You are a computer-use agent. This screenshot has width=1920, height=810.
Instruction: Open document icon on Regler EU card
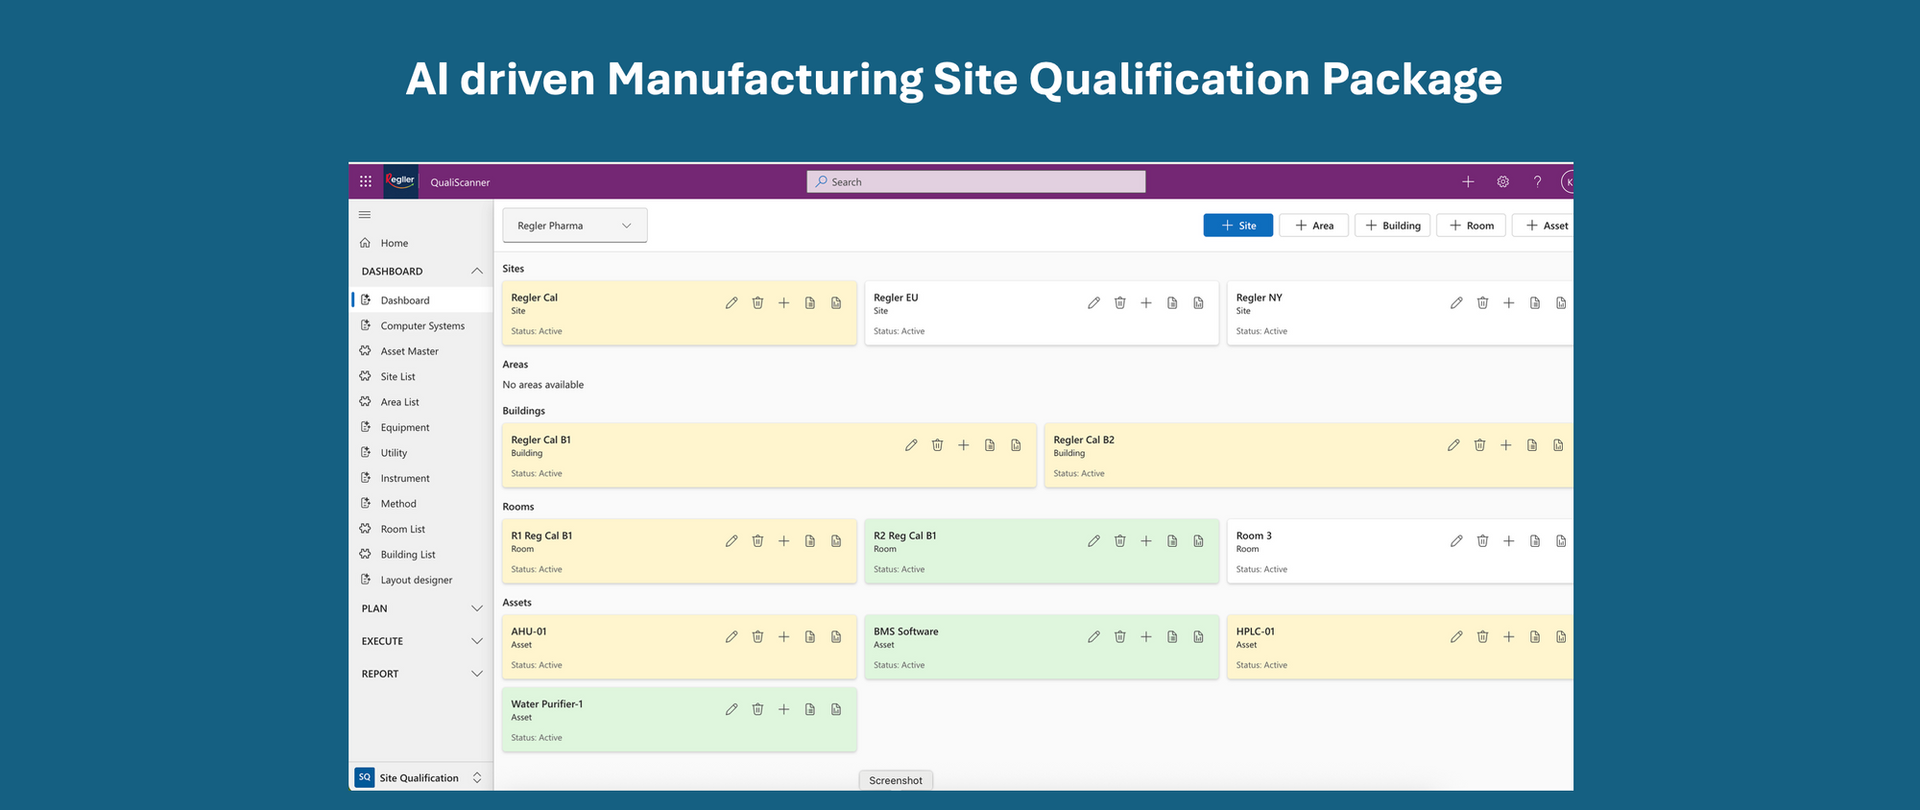click(x=1172, y=303)
